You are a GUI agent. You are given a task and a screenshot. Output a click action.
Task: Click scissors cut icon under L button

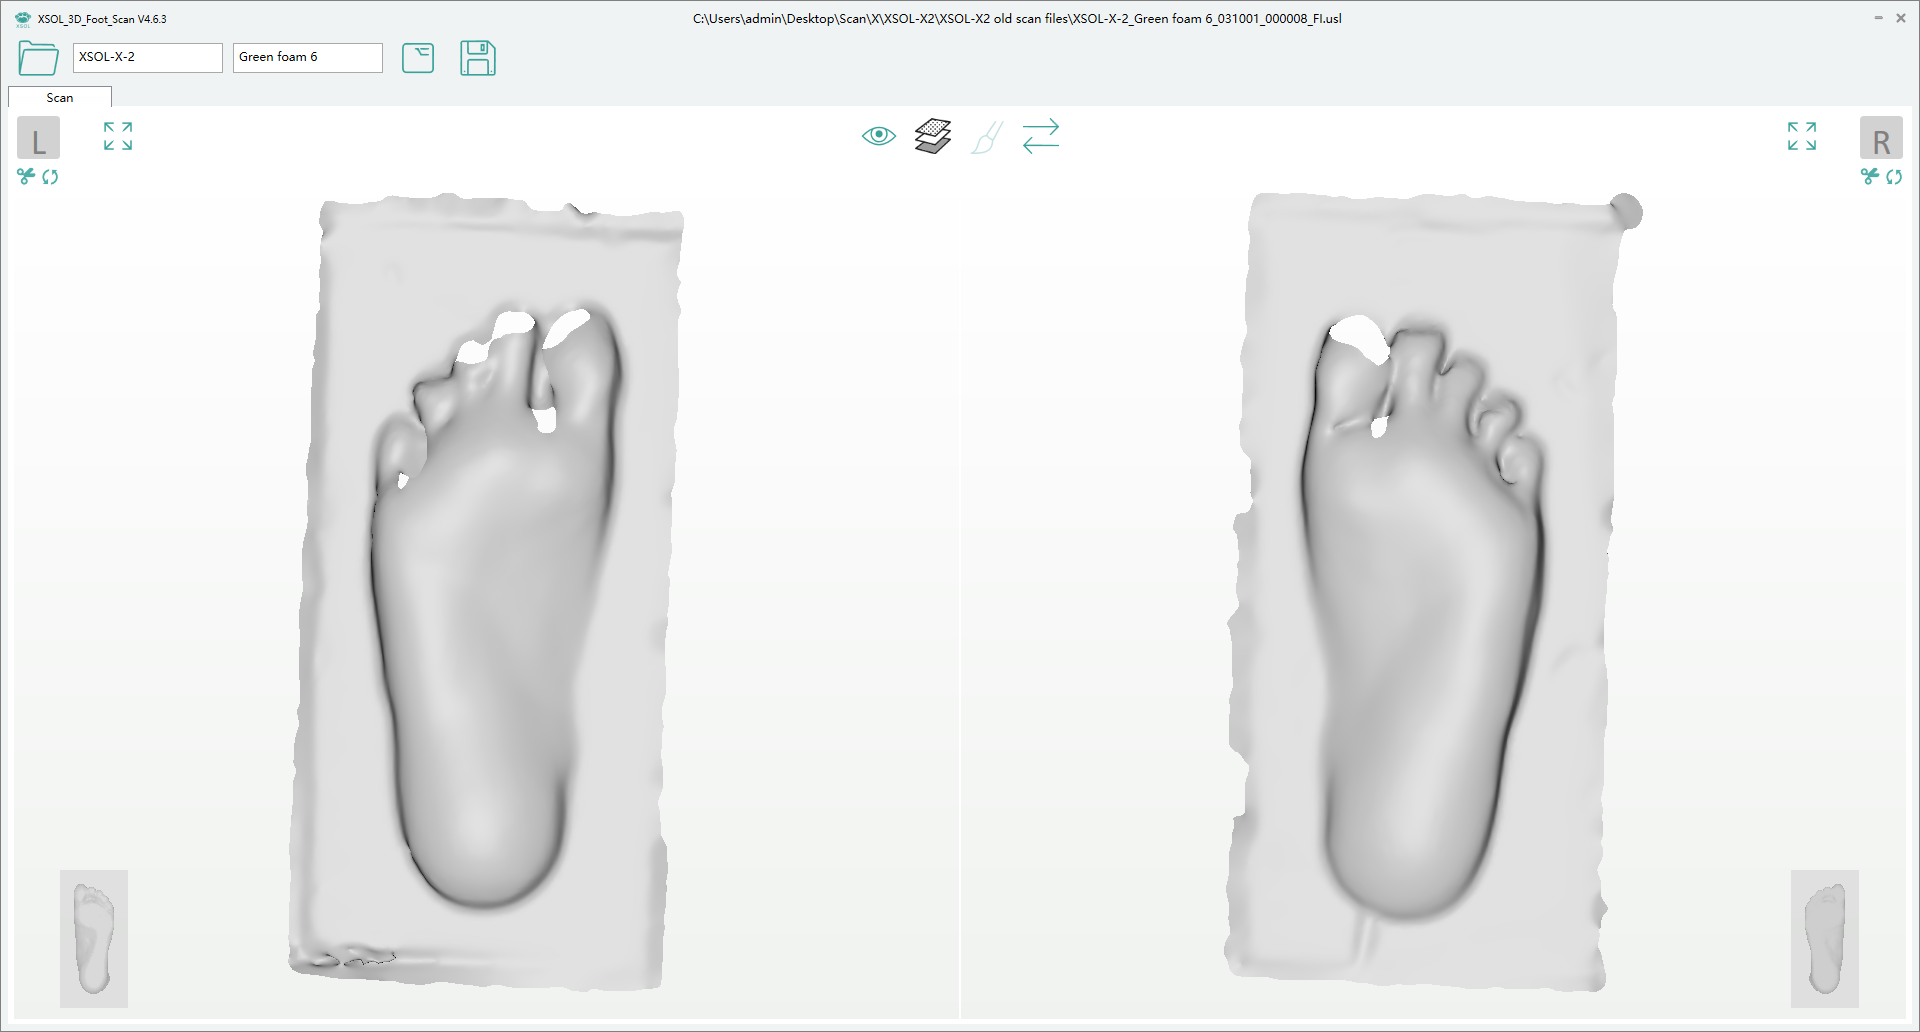tap(26, 177)
